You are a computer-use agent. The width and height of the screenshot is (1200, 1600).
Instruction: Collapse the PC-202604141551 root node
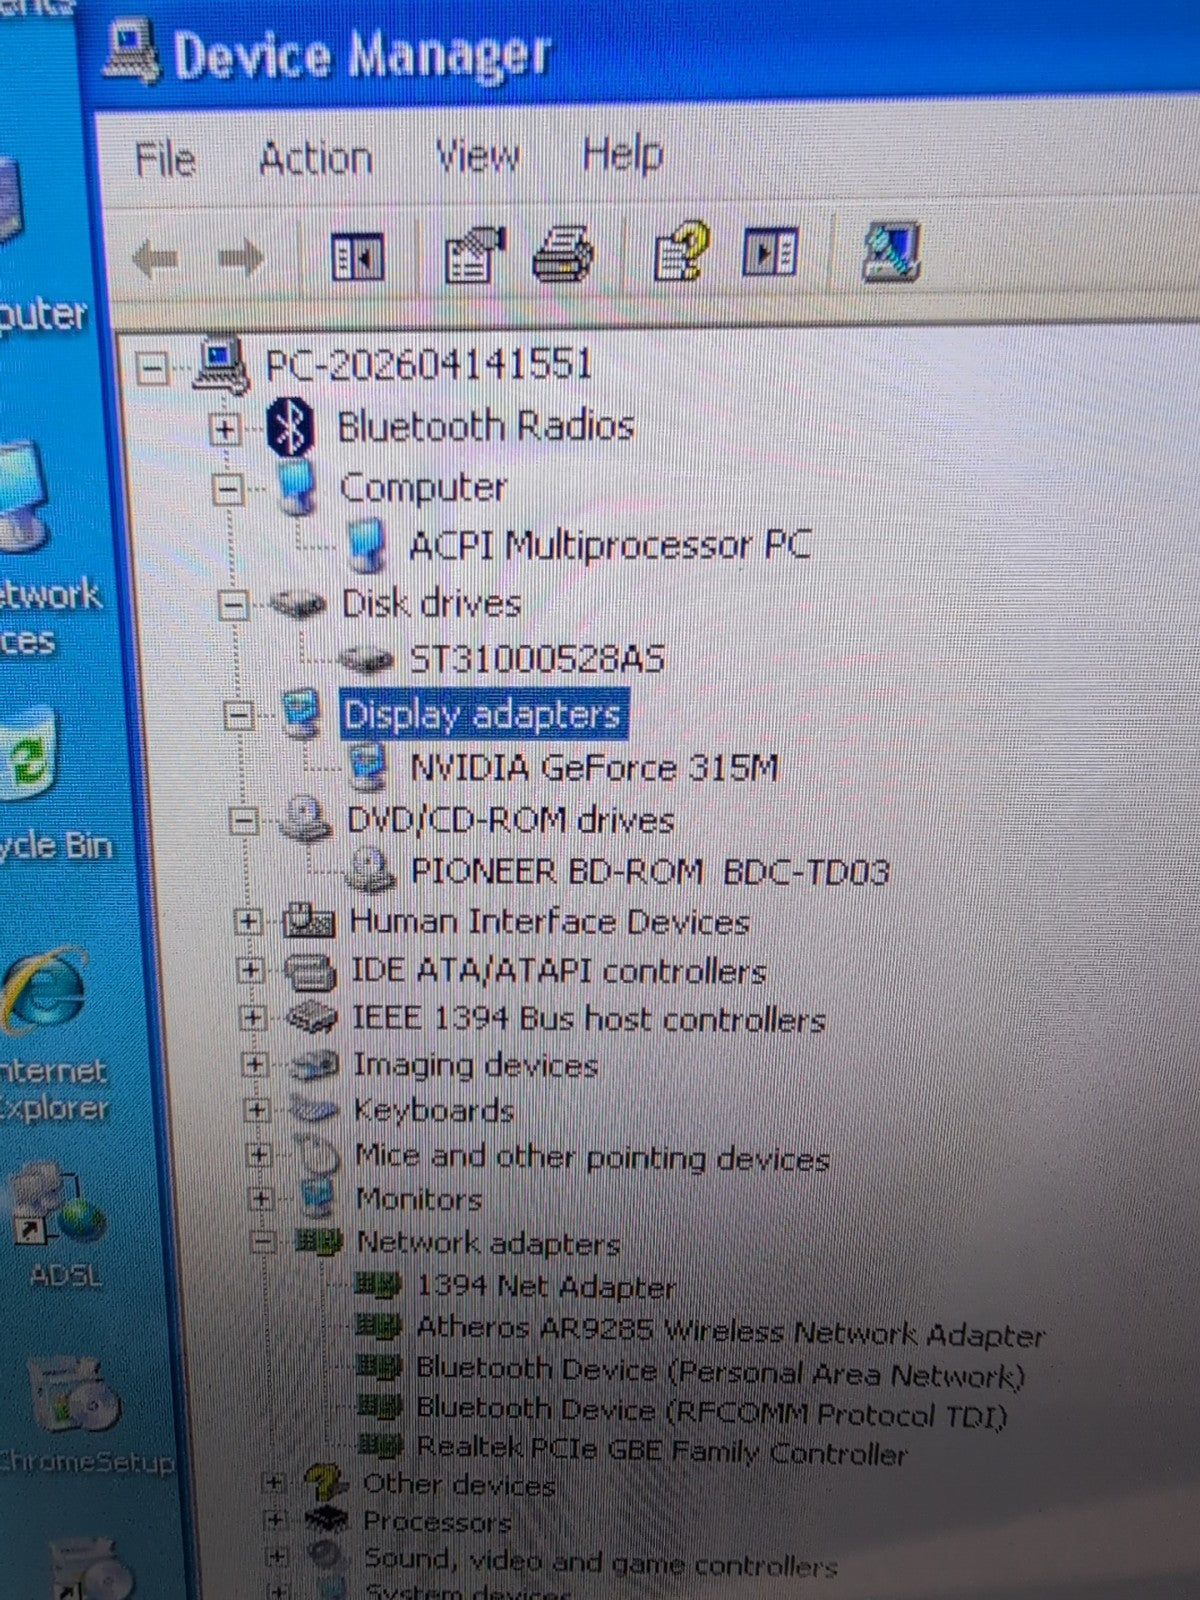tap(152, 368)
